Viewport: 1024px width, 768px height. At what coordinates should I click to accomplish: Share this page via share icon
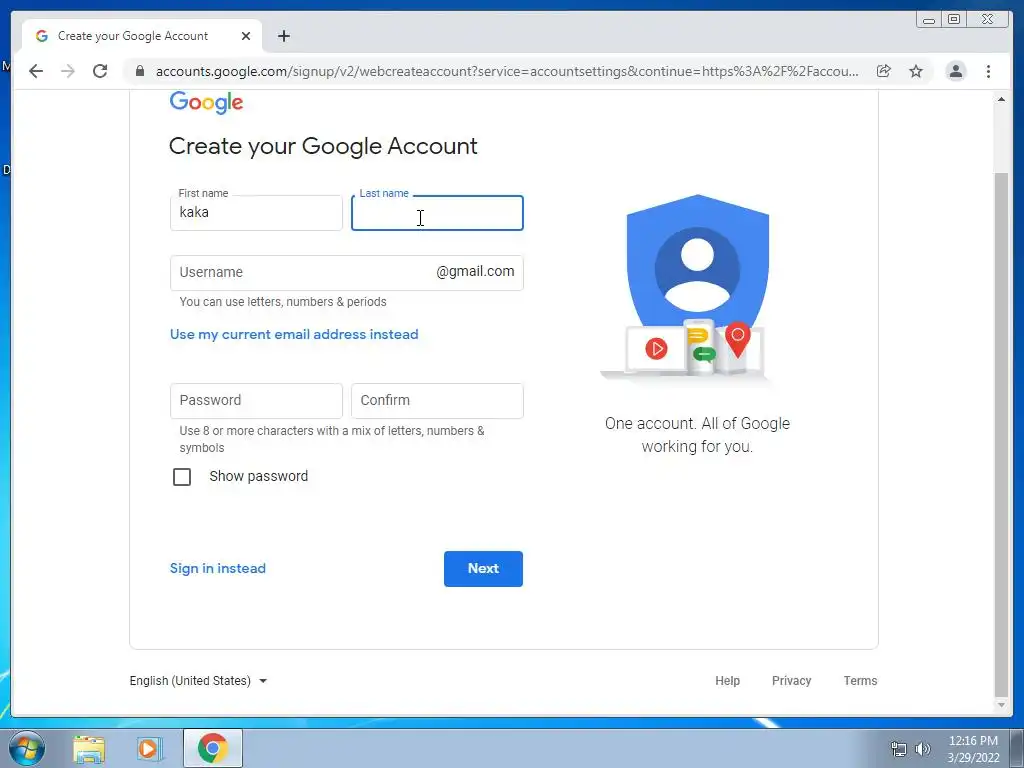point(883,71)
